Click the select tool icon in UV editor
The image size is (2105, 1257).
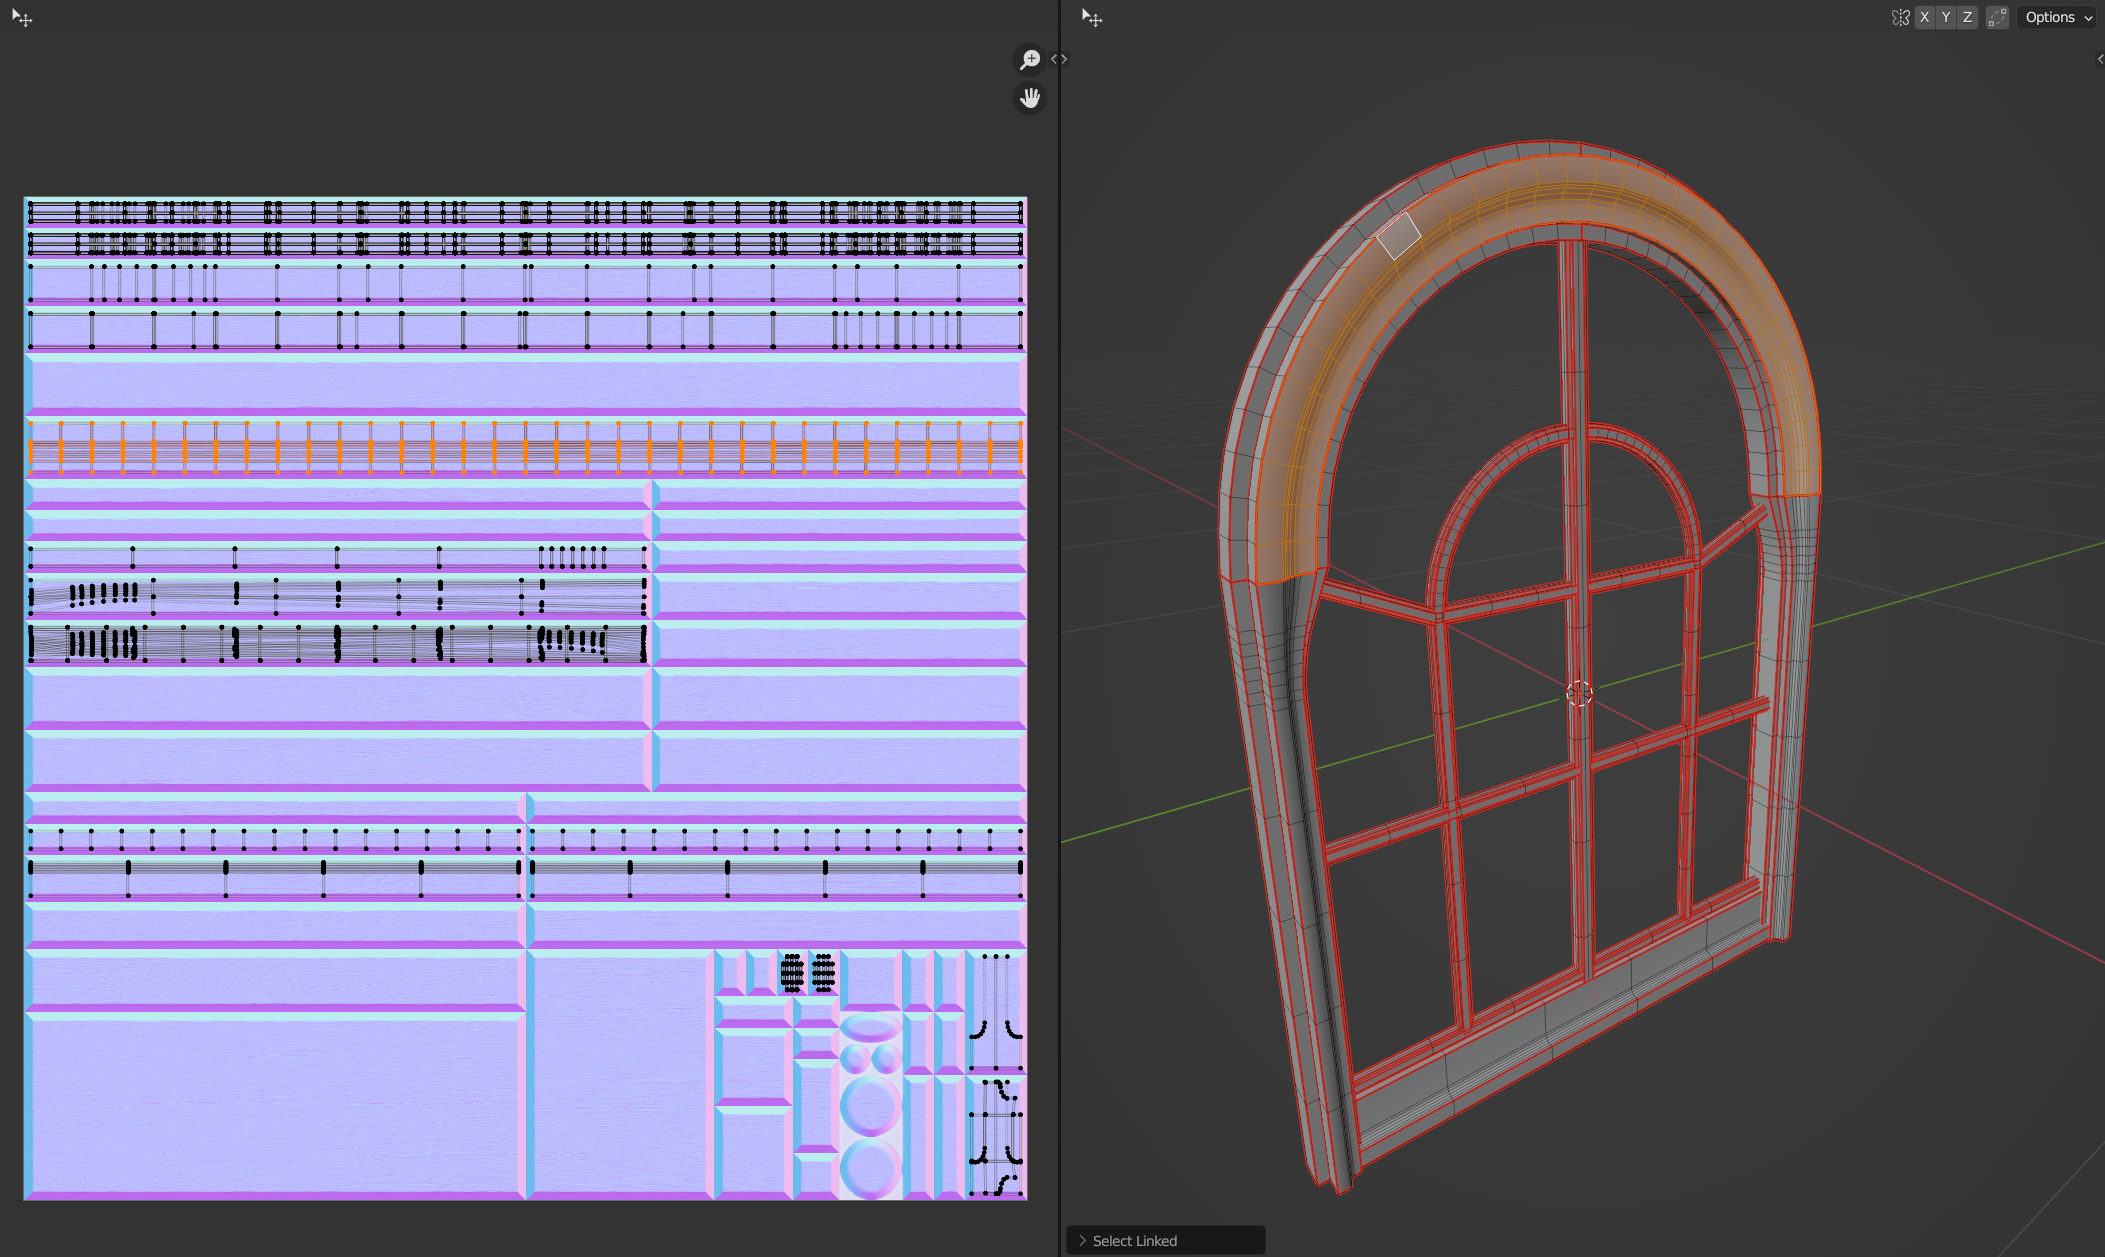click(22, 18)
